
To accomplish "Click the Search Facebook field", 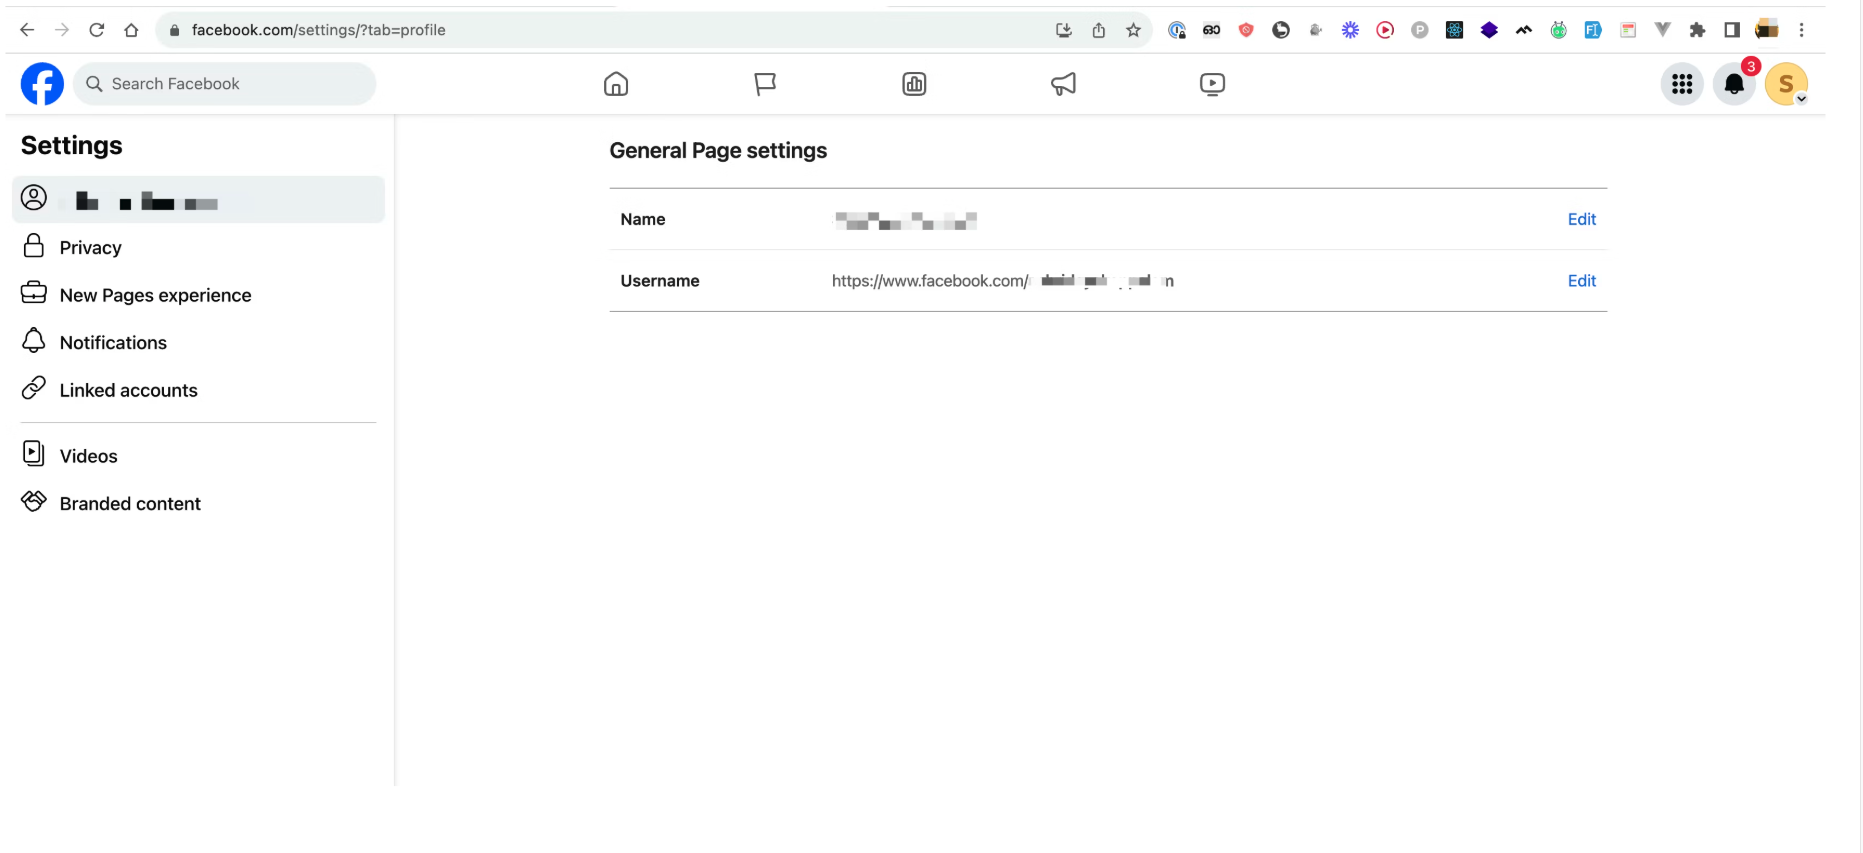I will 225,84.
